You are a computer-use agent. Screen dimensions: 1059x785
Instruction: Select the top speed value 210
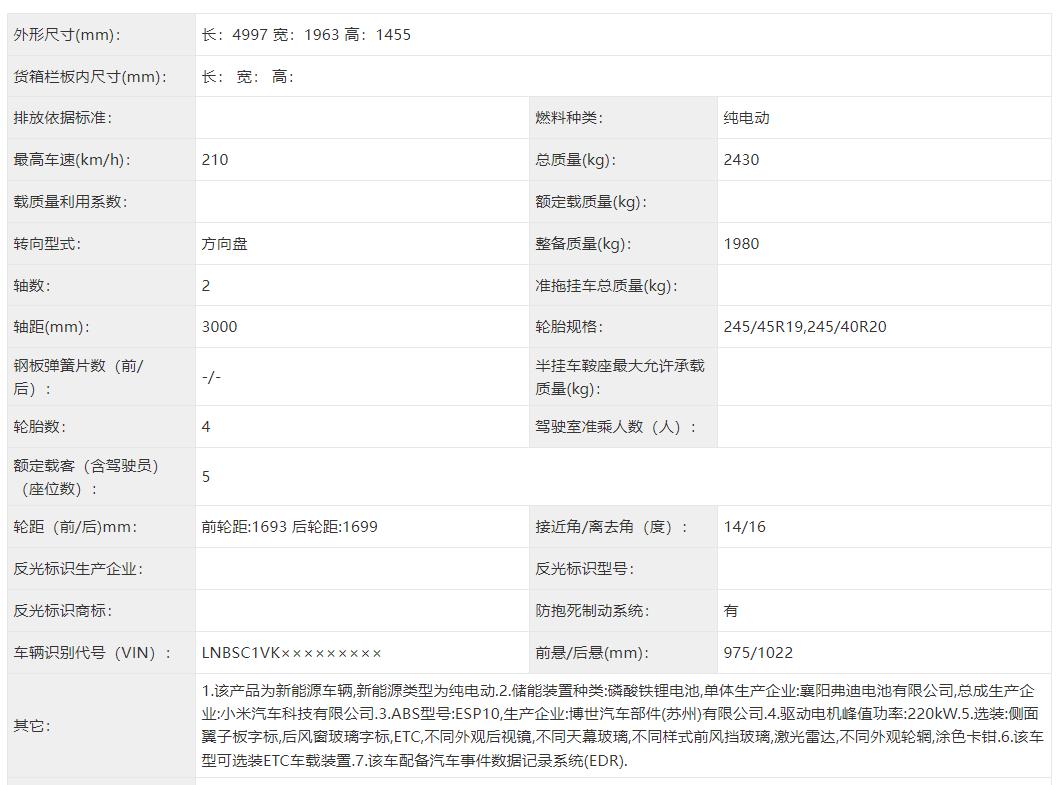click(x=211, y=158)
